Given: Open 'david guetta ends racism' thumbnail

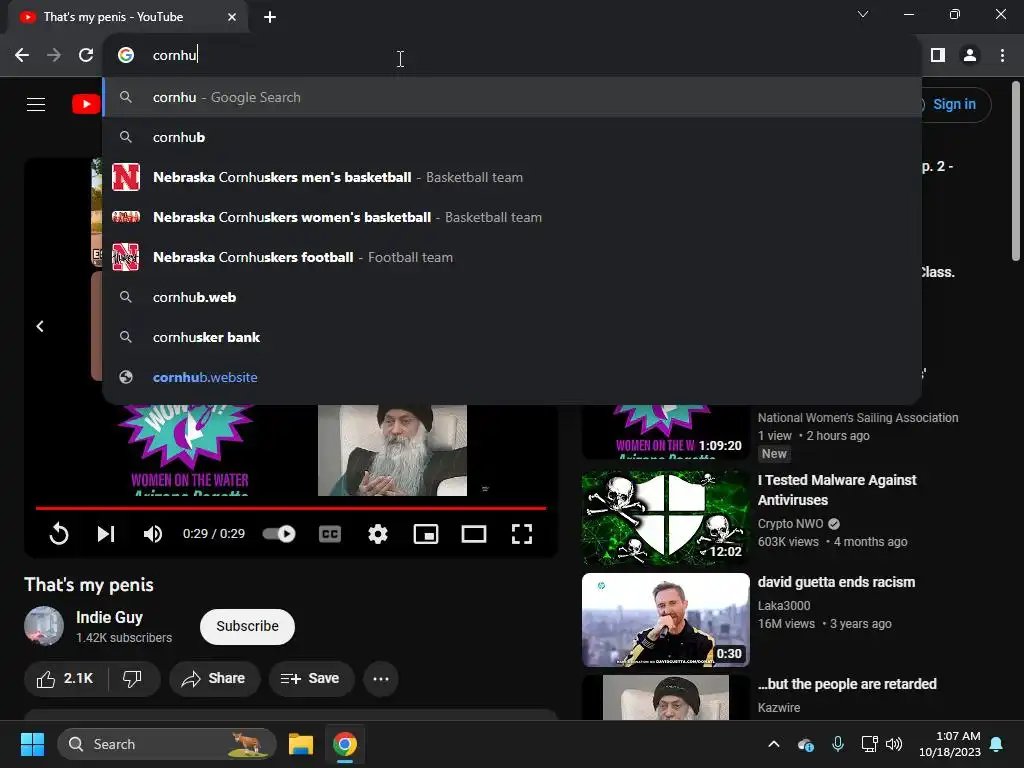Looking at the screenshot, I should (x=665, y=620).
